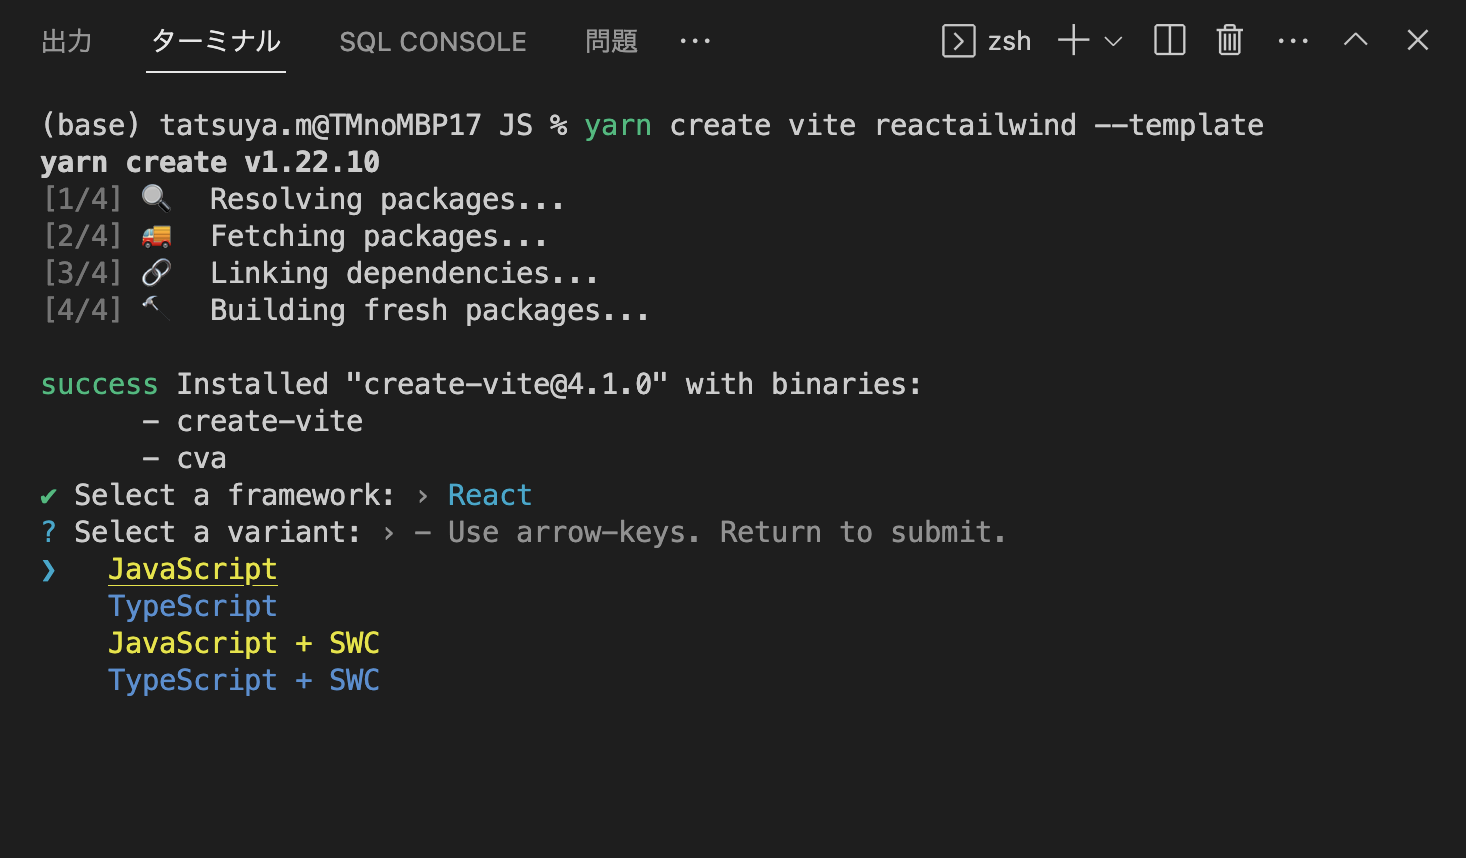
Task: Select the JavaScript variant option
Action: coord(192,569)
